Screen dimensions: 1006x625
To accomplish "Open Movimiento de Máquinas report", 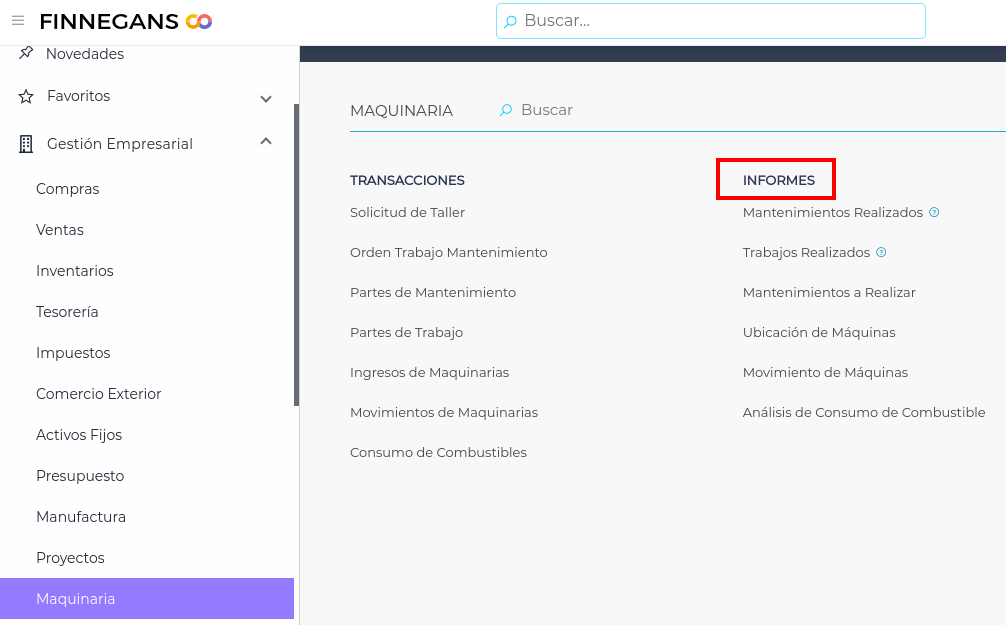I will click(825, 372).
